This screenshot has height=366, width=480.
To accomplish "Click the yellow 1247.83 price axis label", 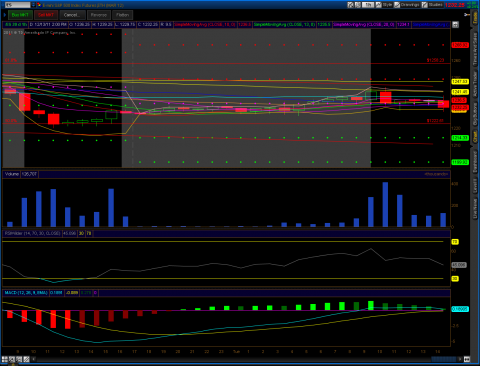I will [x=460, y=82].
